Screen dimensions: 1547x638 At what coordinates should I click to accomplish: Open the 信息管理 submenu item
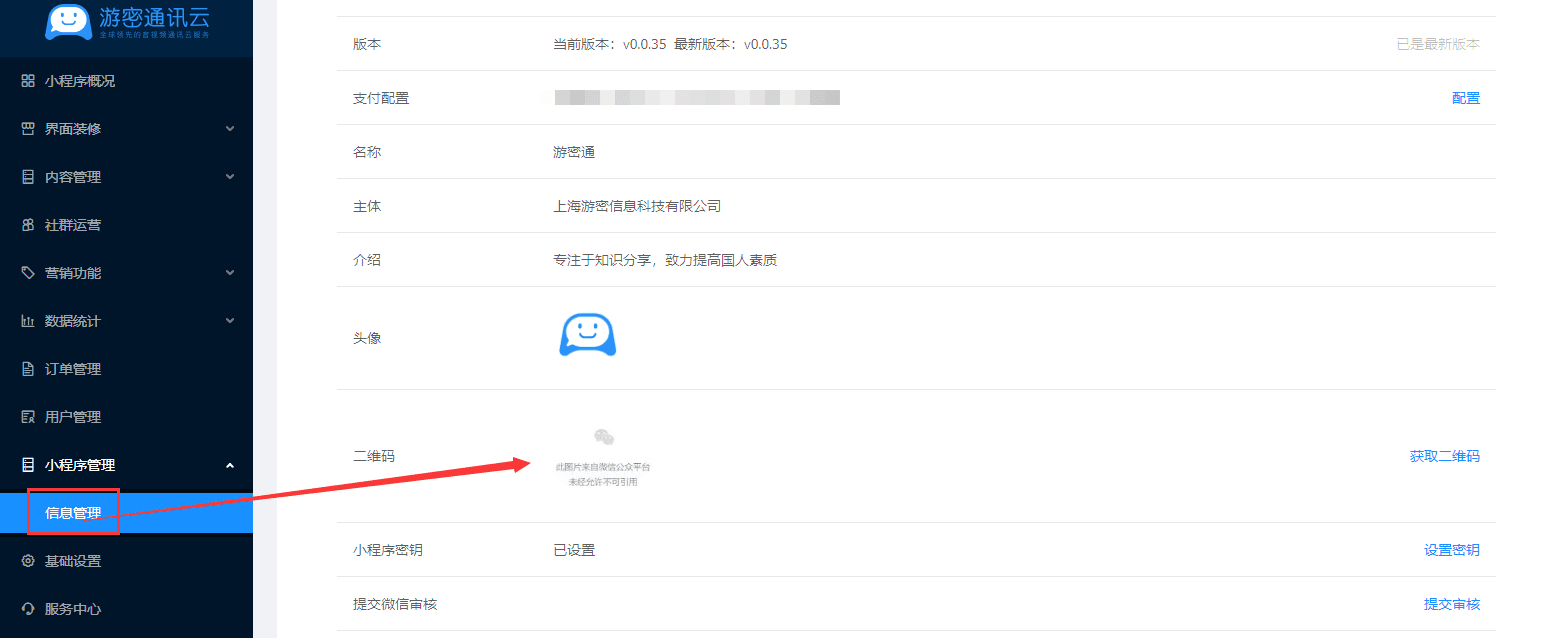pyautogui.click(x=73, y=513)
